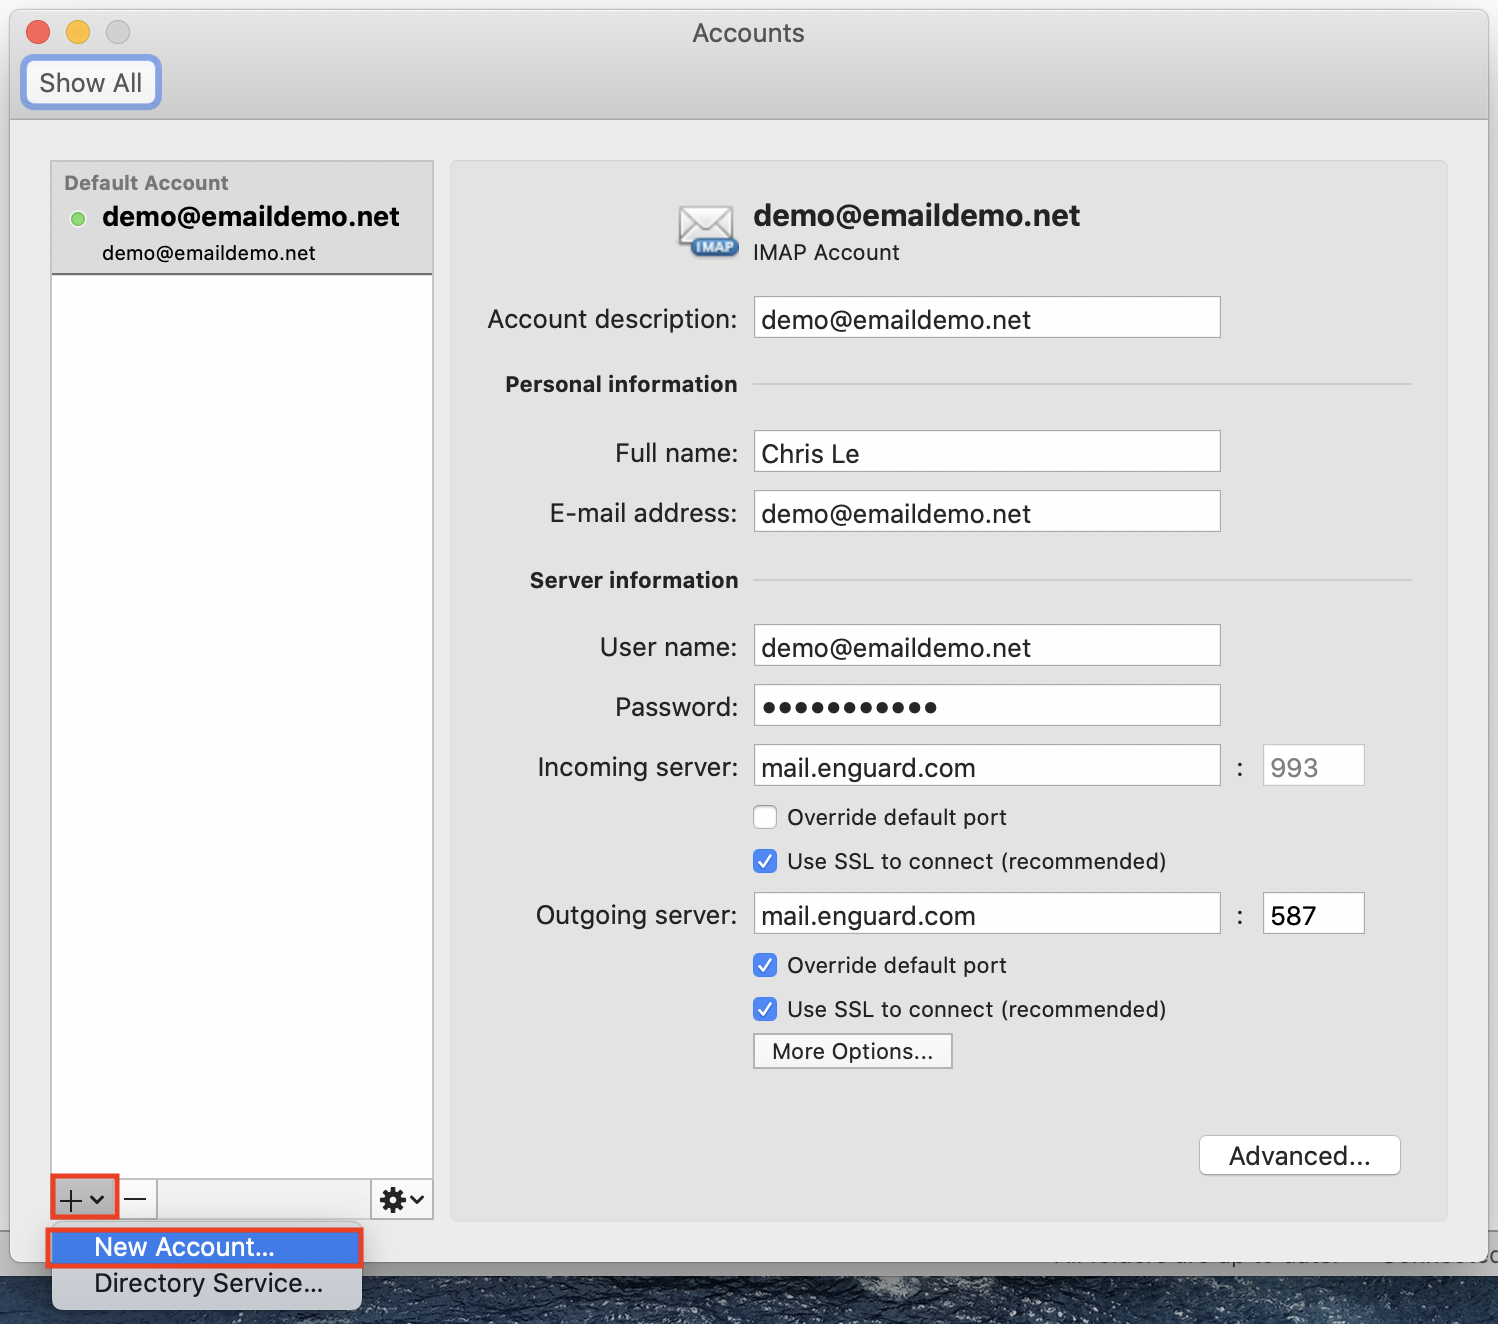Click the 'Default Account' header text
Viewport: 1498px width, 1324px height.
click(146, 183)
